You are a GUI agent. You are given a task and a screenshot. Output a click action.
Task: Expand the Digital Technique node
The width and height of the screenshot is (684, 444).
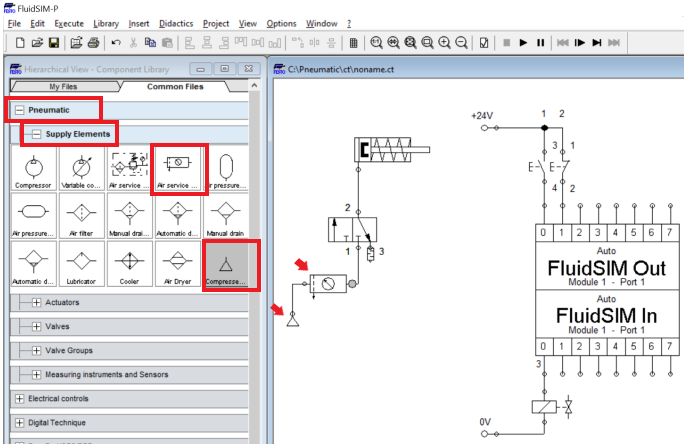pyautogui.click(x=19, y=423)
